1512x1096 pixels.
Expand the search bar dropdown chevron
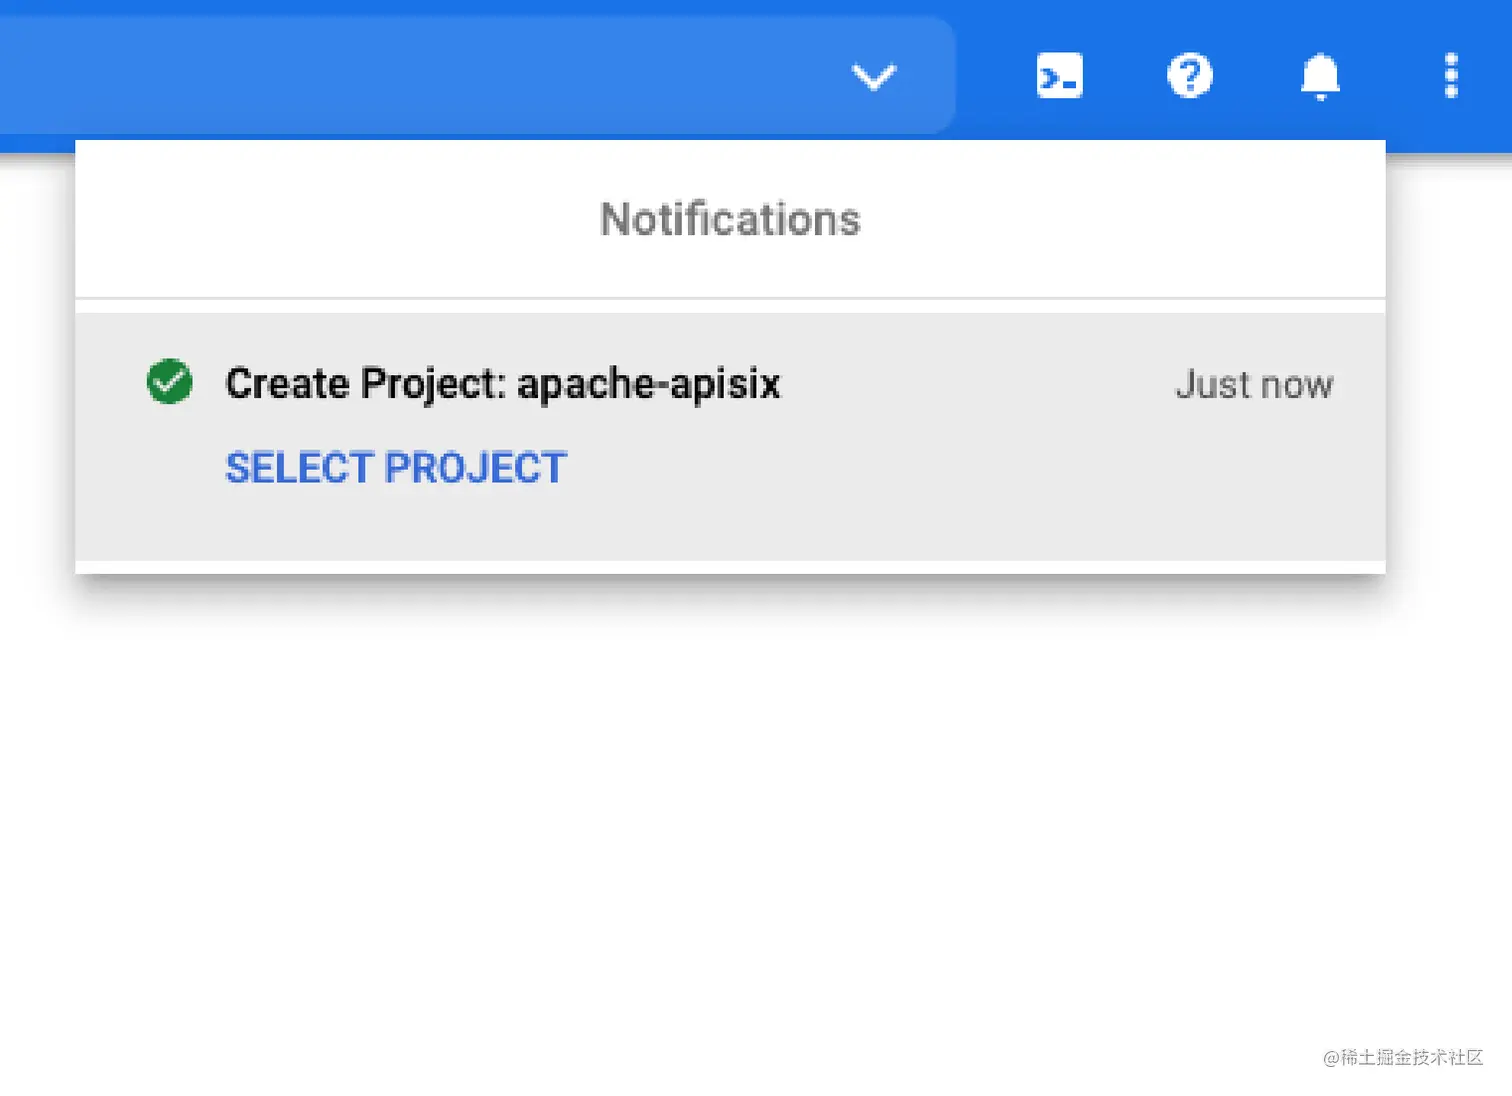pyautogui.click(x=873, y=76)
